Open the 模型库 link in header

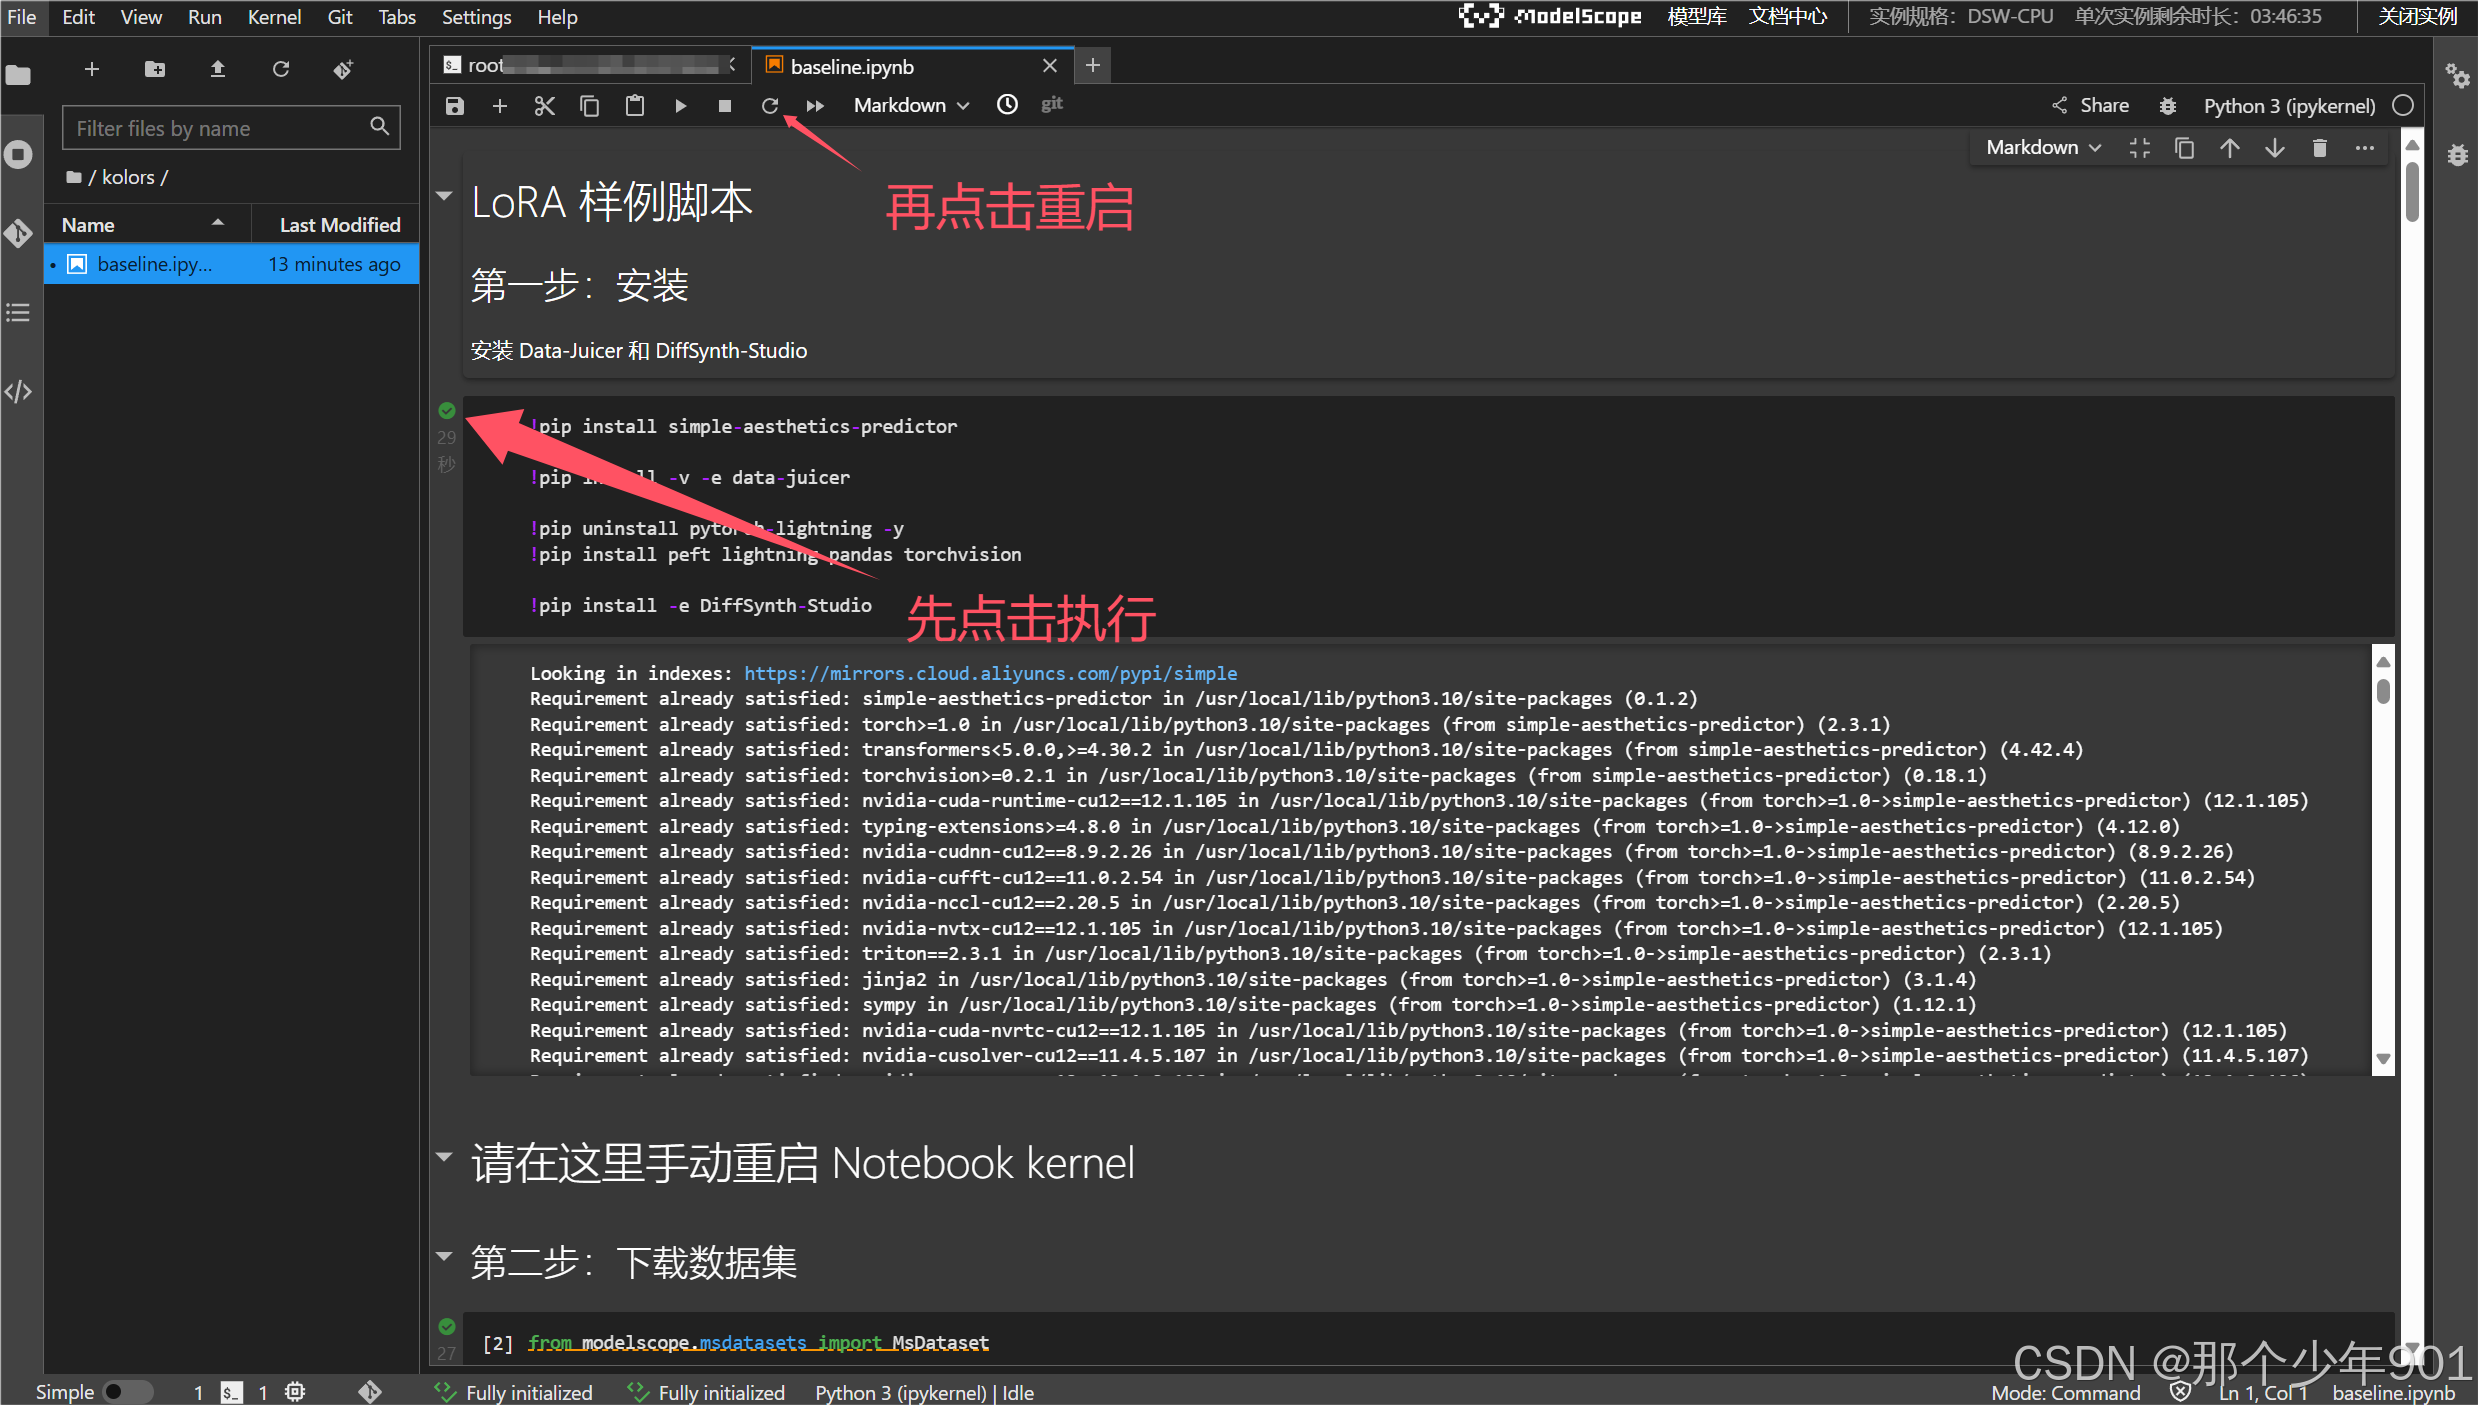tap(1697, 17)
